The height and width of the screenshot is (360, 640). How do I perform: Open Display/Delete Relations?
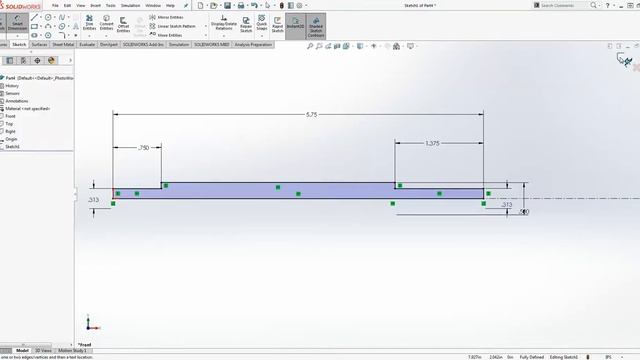224,23
